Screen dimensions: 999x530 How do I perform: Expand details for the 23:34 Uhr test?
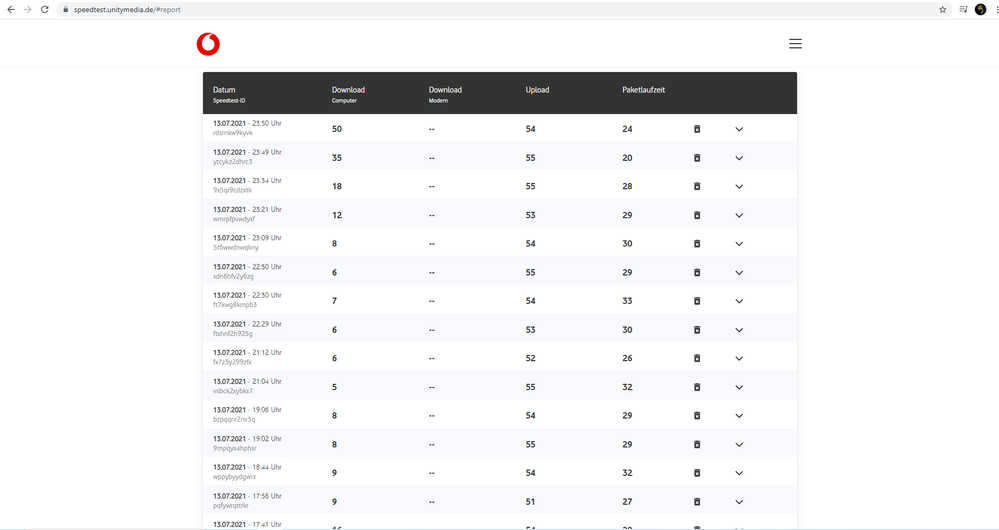(x=739, y=187)
